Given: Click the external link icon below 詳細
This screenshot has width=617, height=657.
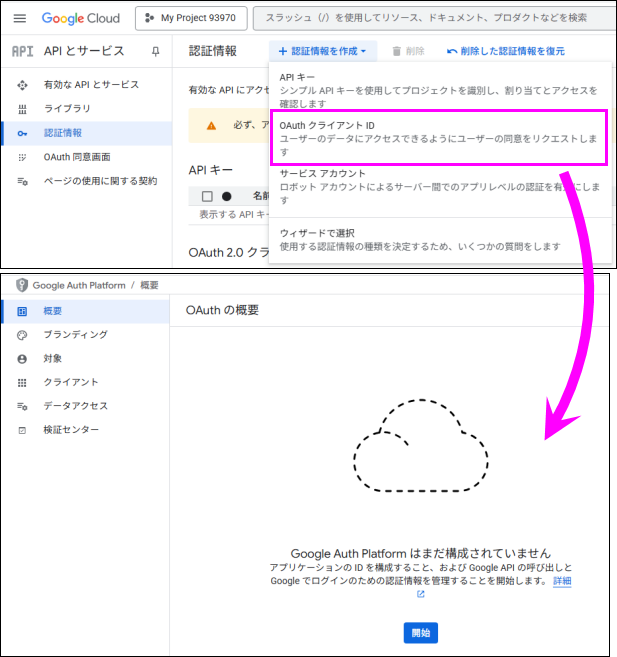Looking at the screenshot, I should (421, 594).
